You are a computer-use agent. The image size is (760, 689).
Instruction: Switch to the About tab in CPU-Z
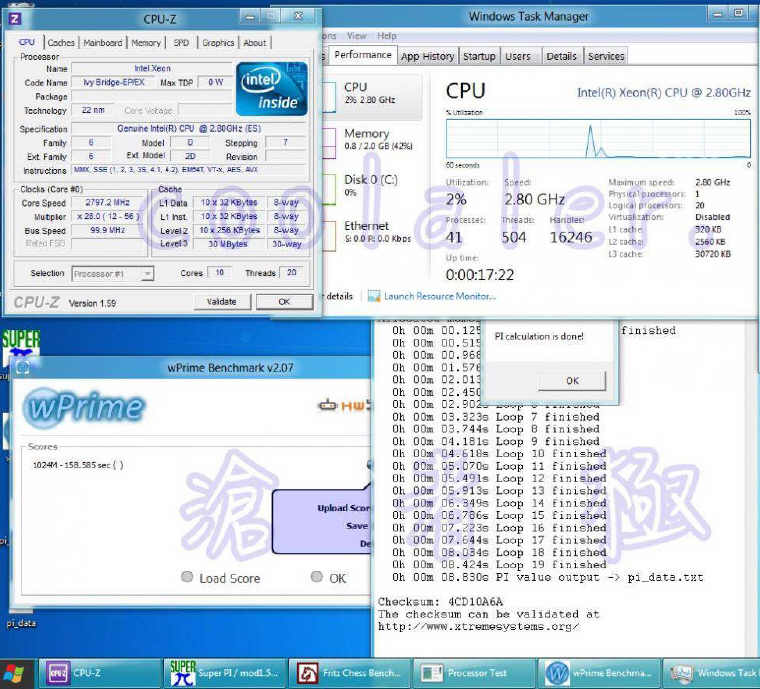(255, 43)
